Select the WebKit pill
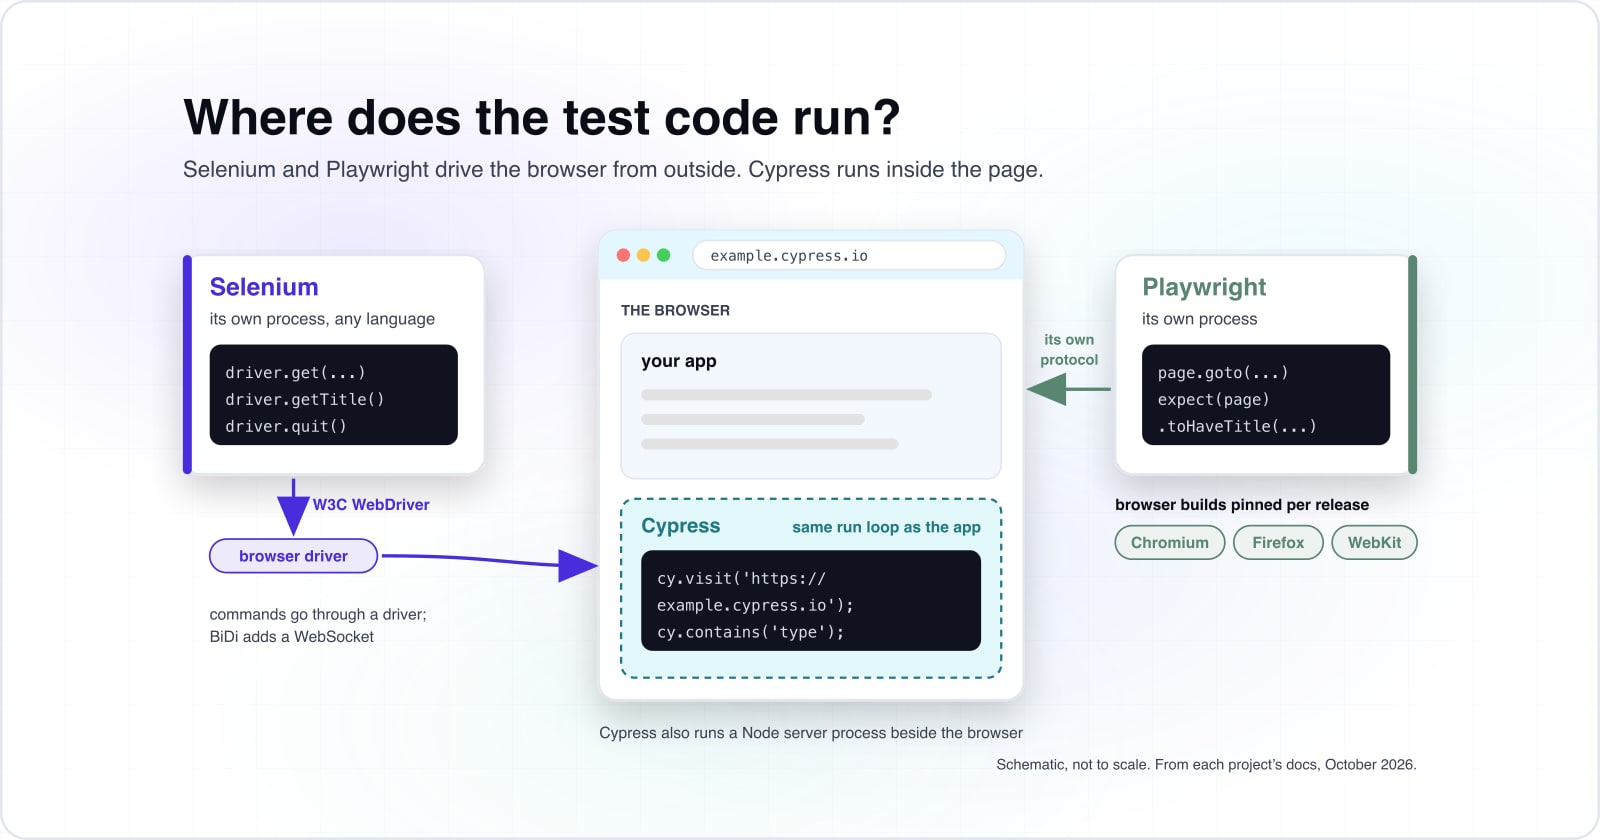 pyautogui.click(x=1374, y=542)
